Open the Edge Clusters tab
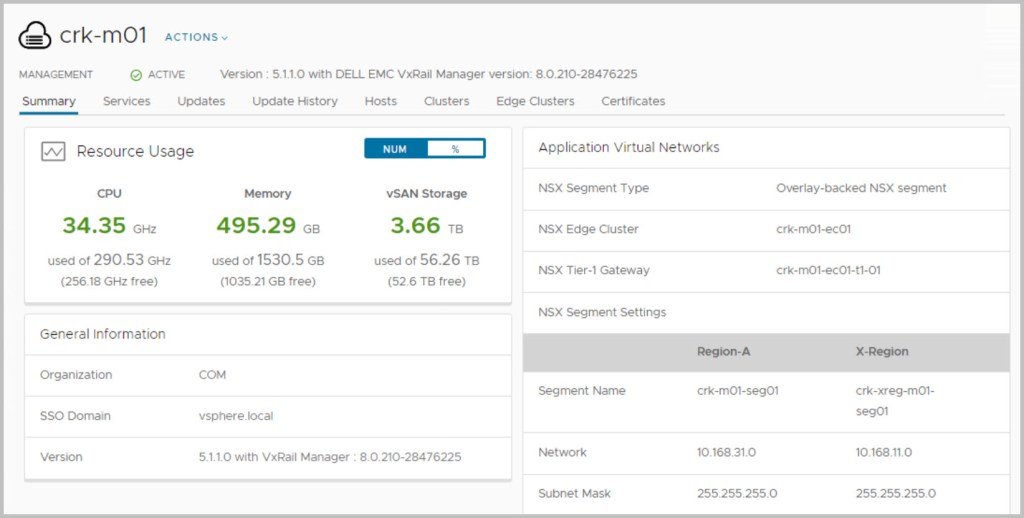Screen dimensions: 1024x518 535,101
